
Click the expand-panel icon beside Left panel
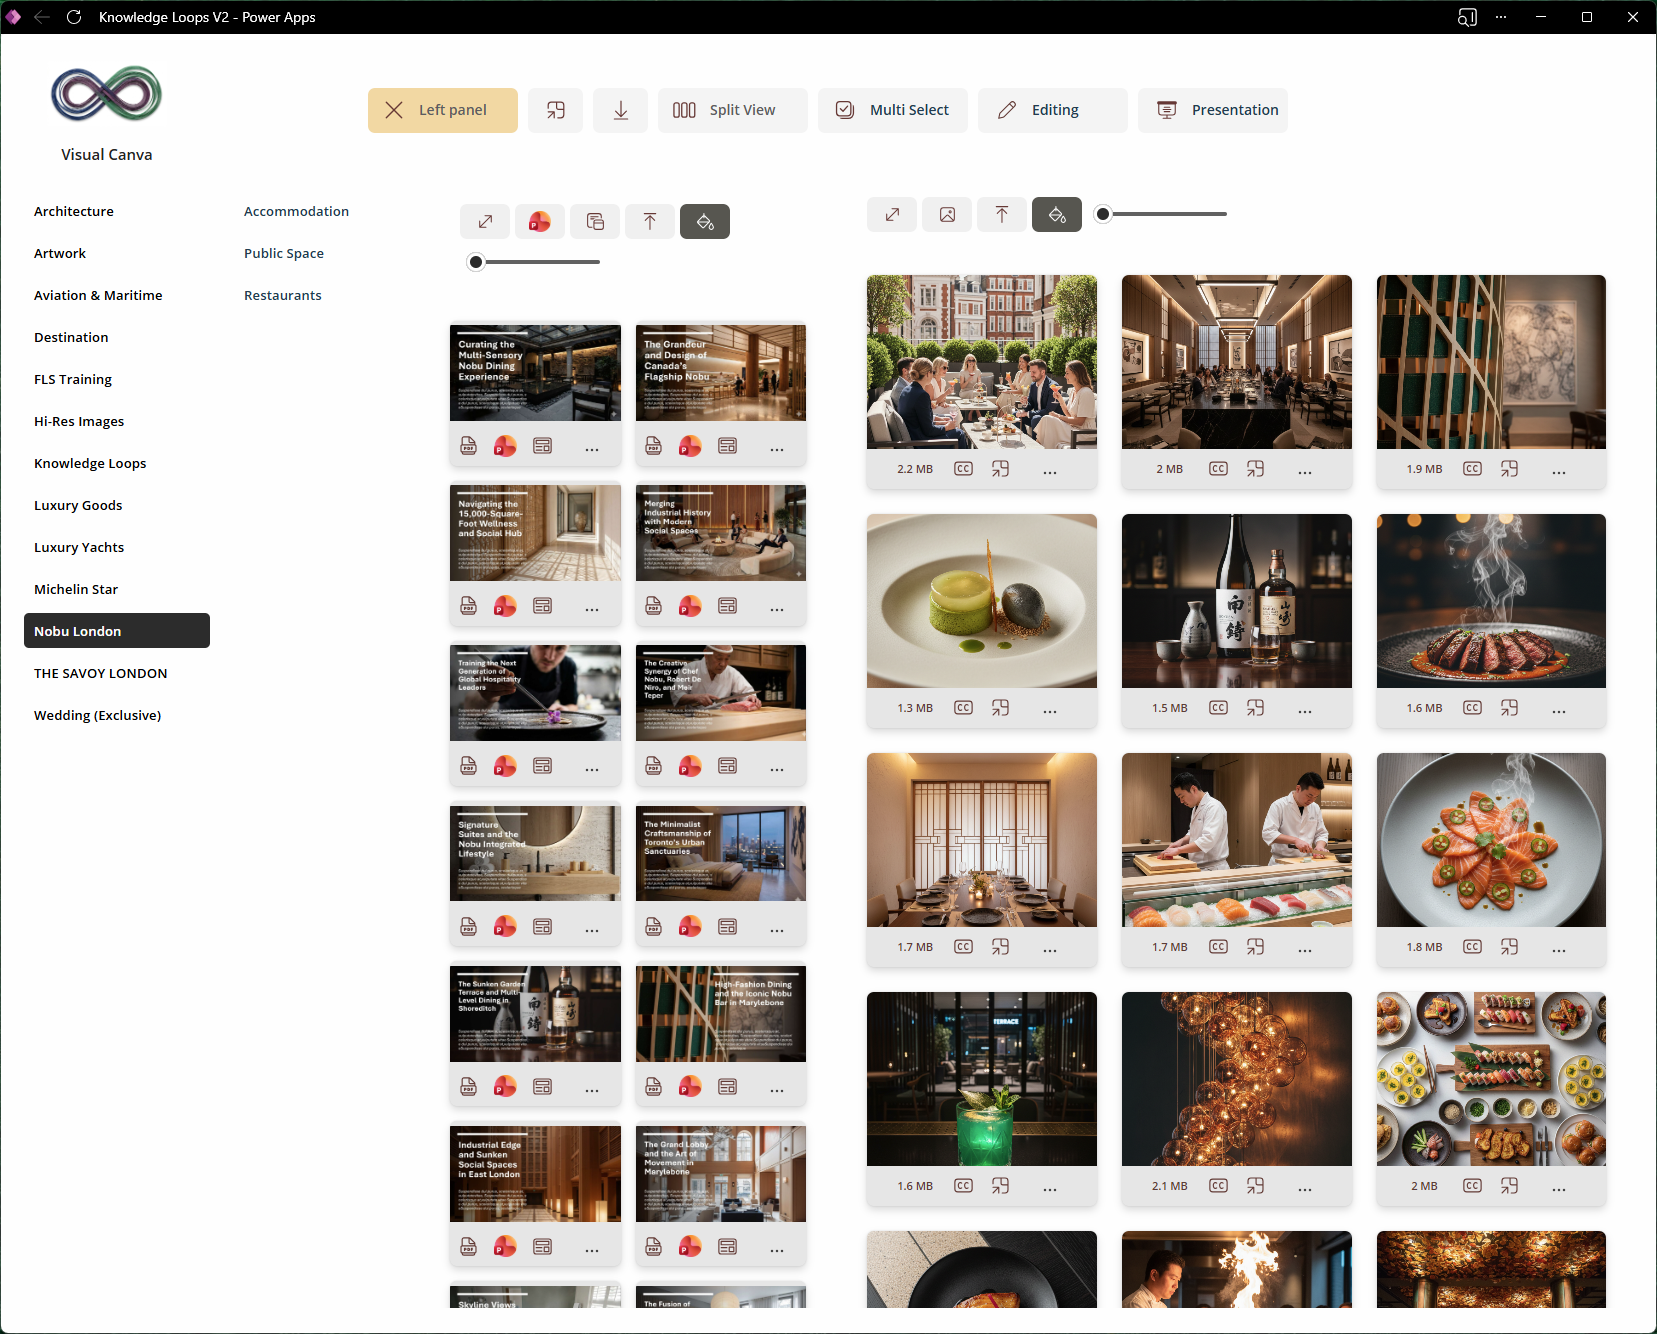[556, 110]
